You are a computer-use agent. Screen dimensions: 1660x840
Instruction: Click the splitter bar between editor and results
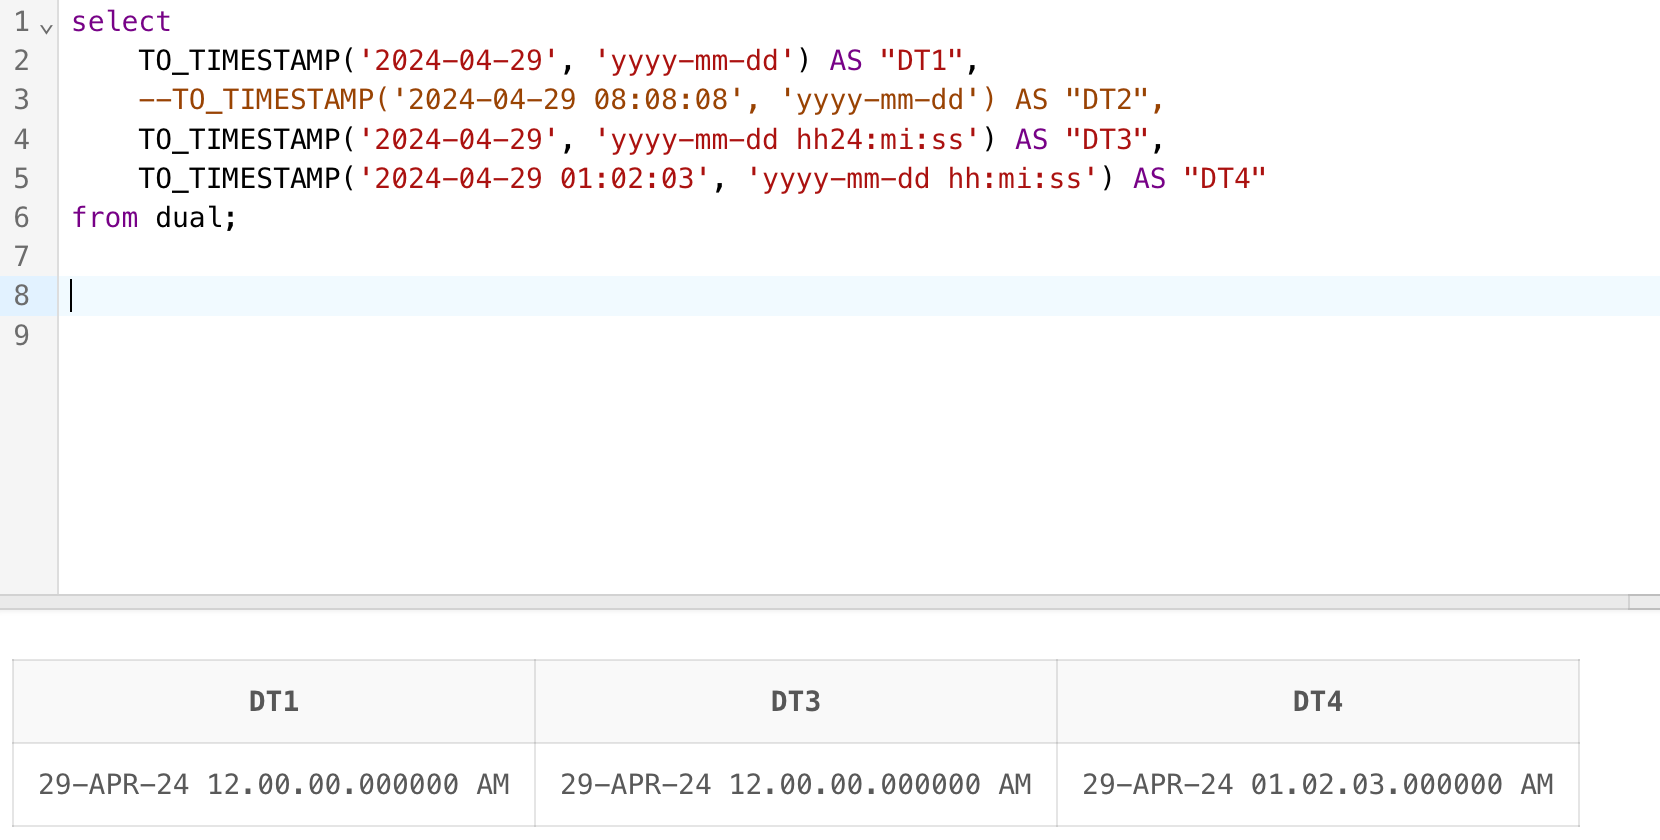[x=800, y=602]
